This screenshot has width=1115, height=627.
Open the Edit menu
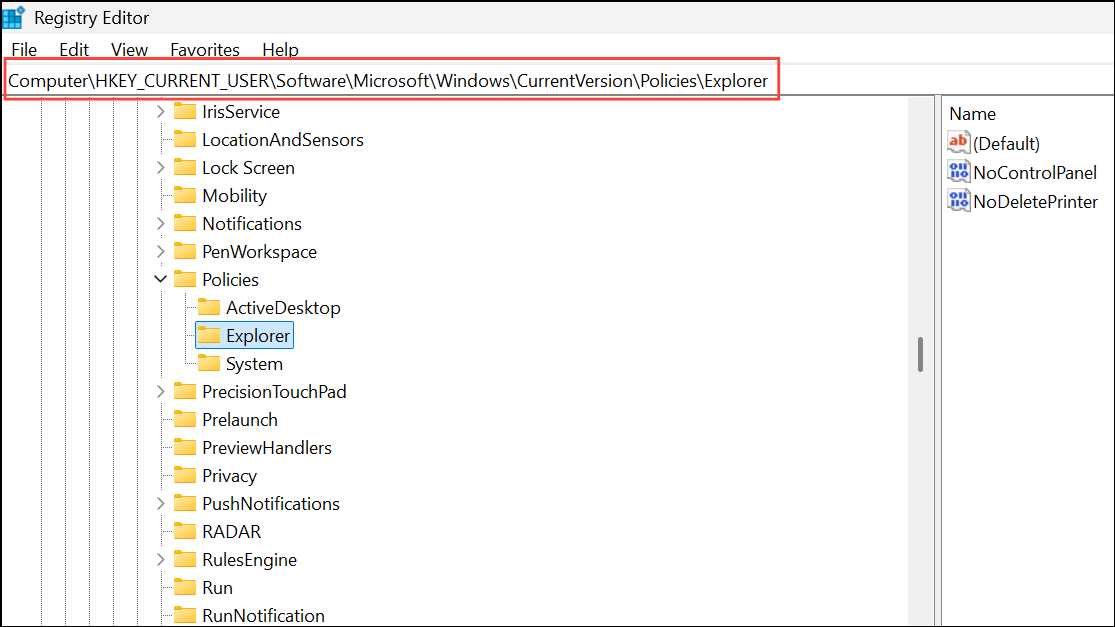coord(74,50)
